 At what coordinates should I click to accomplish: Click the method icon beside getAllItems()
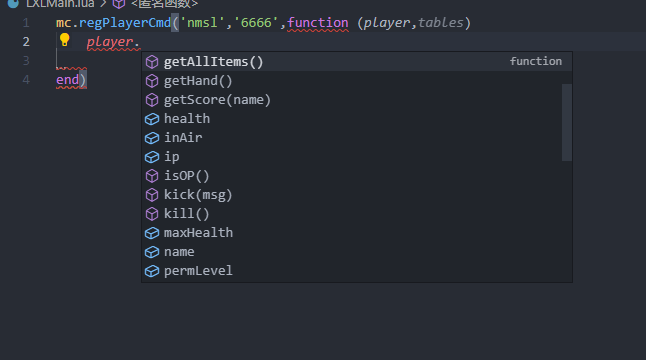152,62
